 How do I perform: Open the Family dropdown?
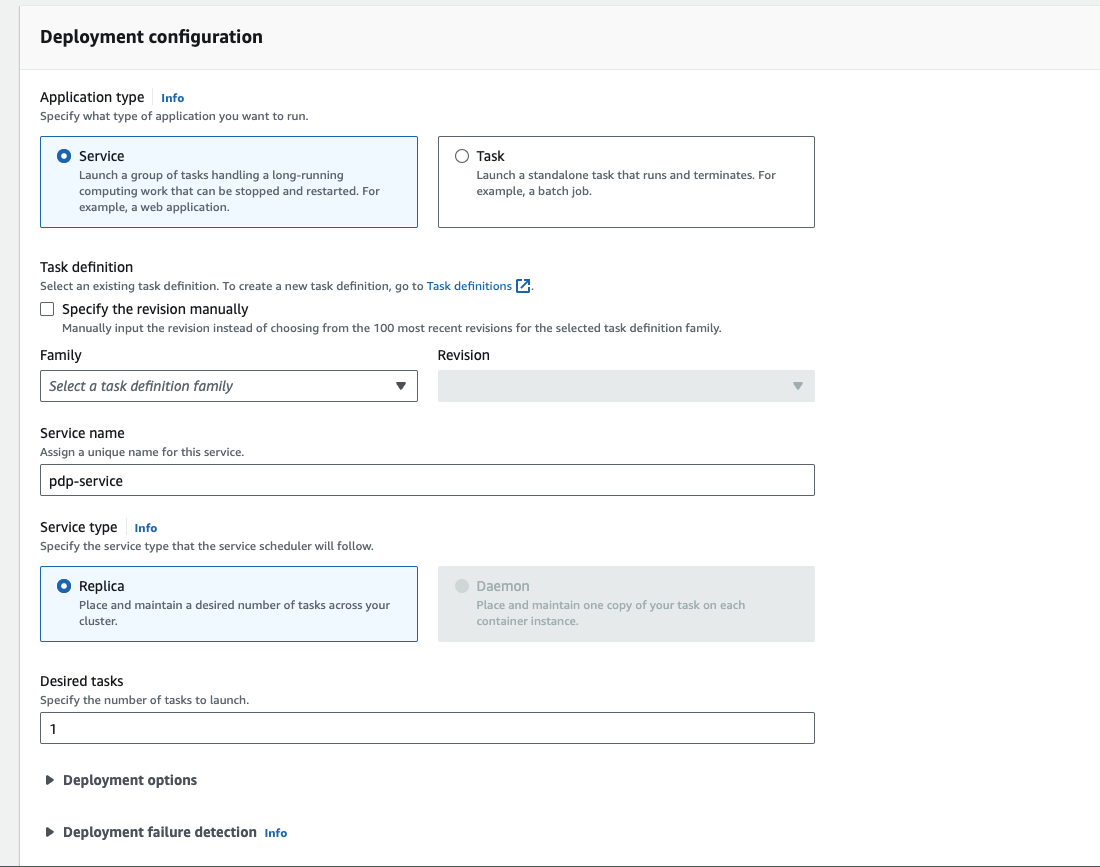(228, 385)
